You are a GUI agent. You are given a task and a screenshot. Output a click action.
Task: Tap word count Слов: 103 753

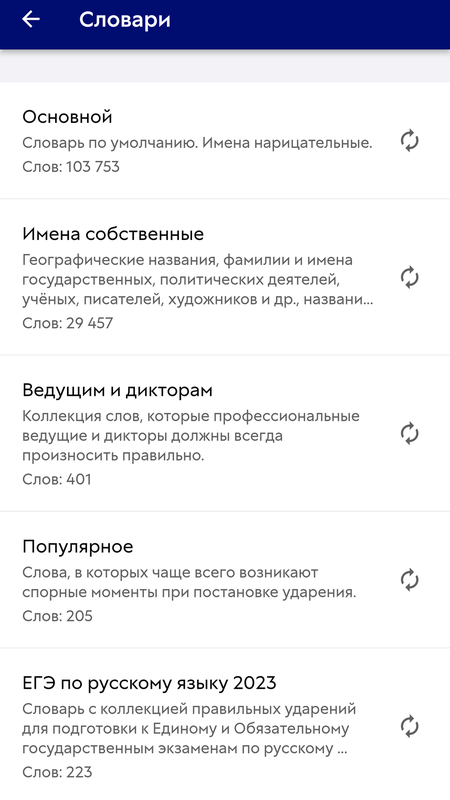pos(71,167)
